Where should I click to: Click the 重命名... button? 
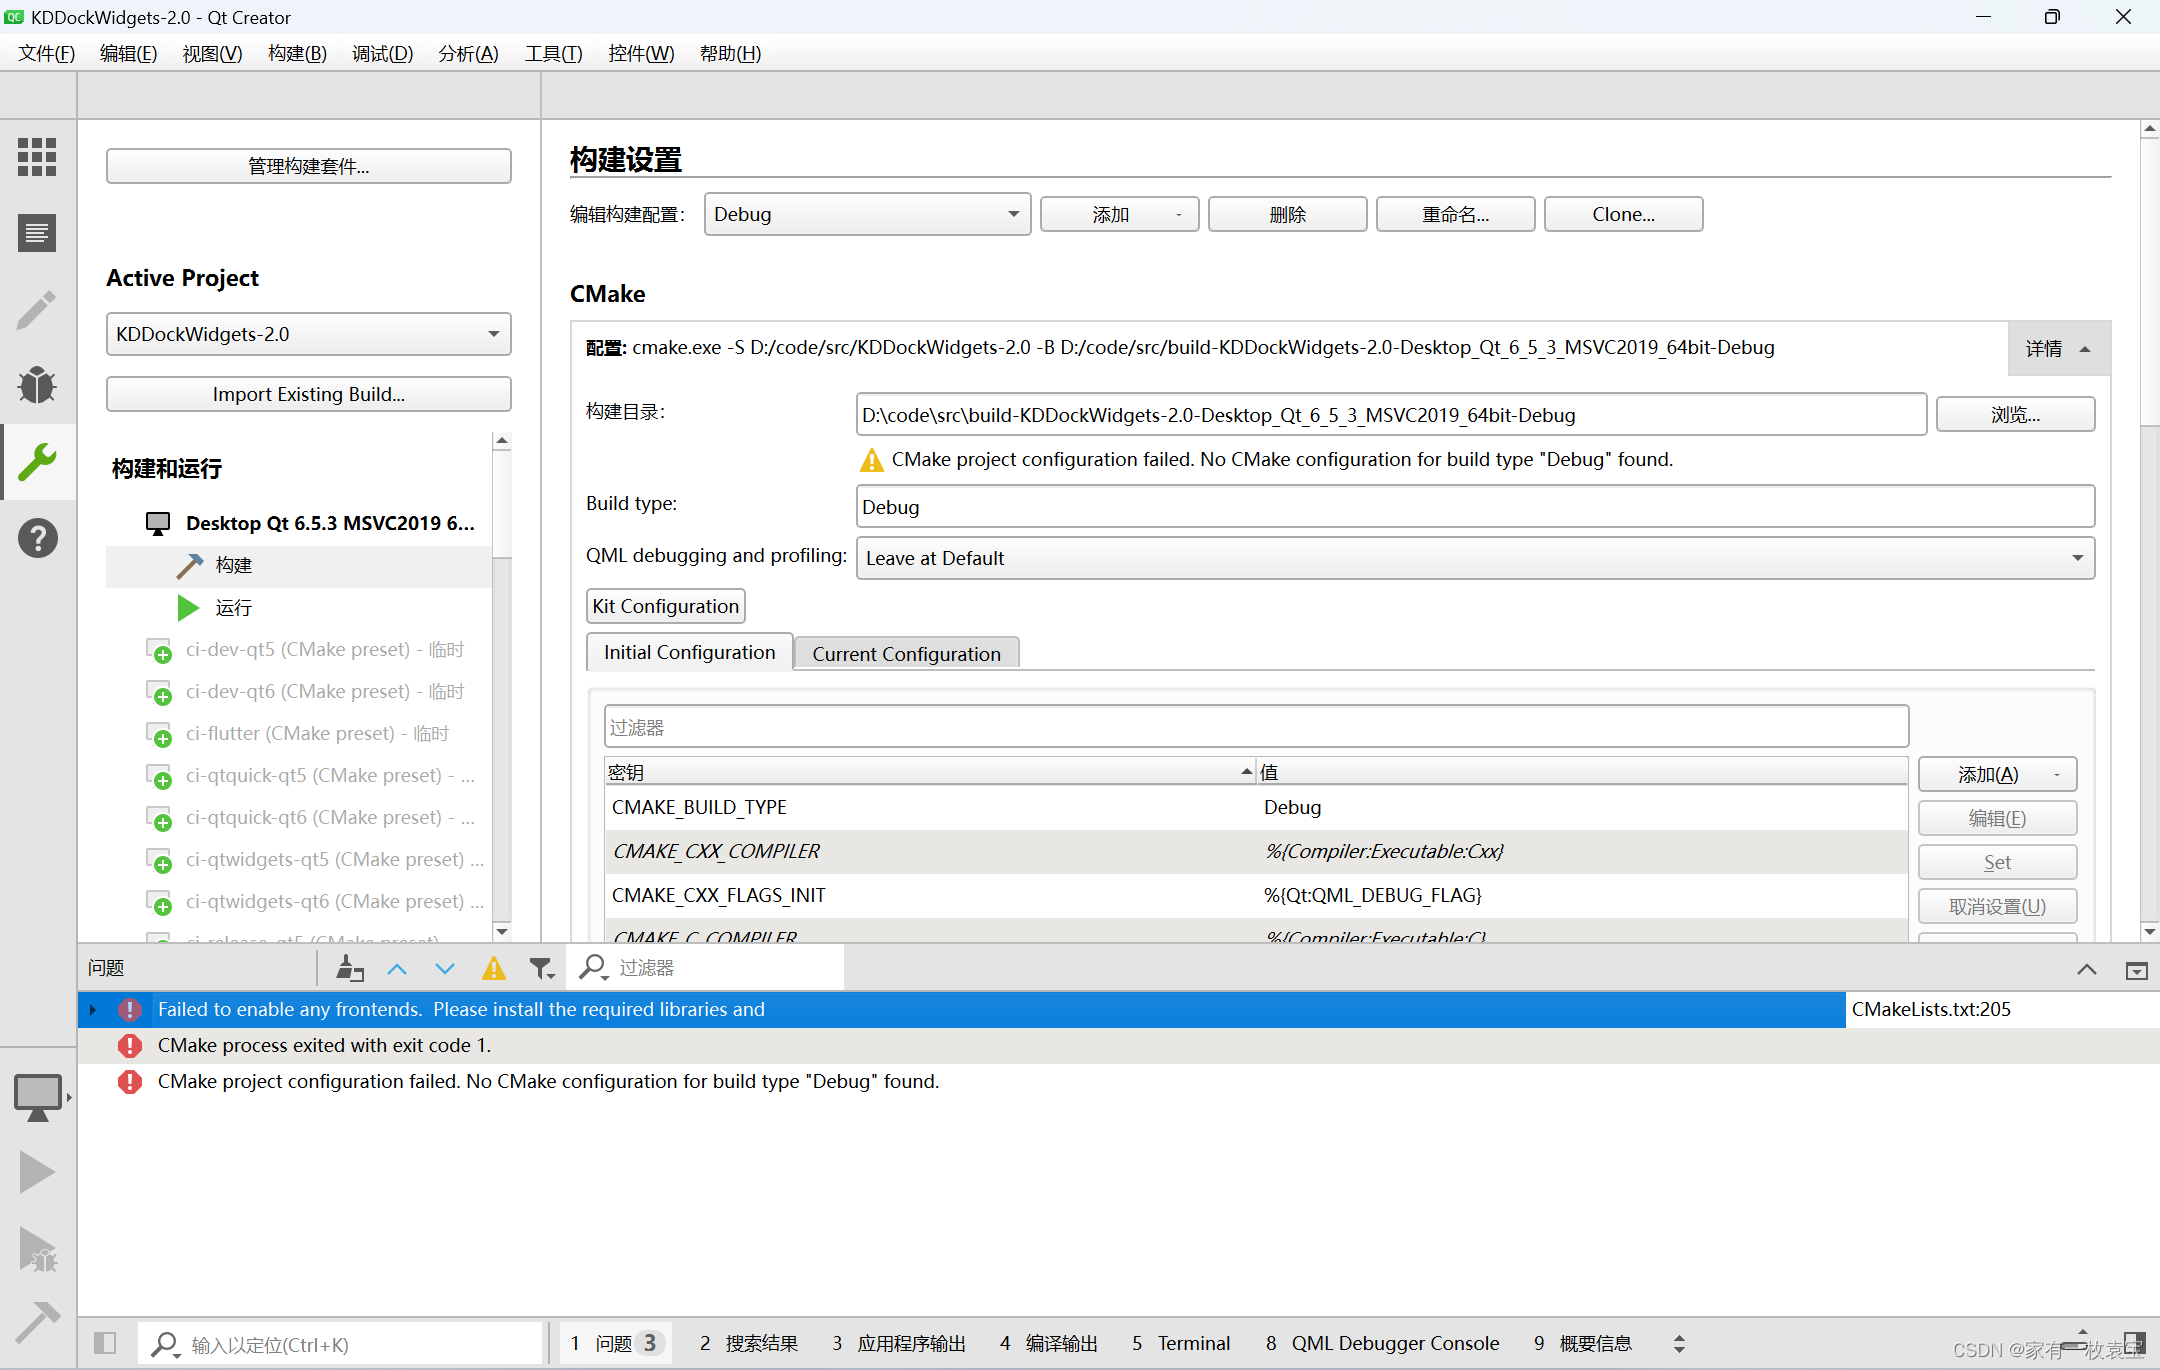(x=1455, y=214)
